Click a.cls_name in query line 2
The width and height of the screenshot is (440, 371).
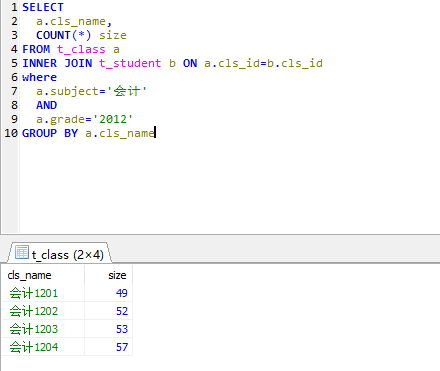(x=71, y=21)
